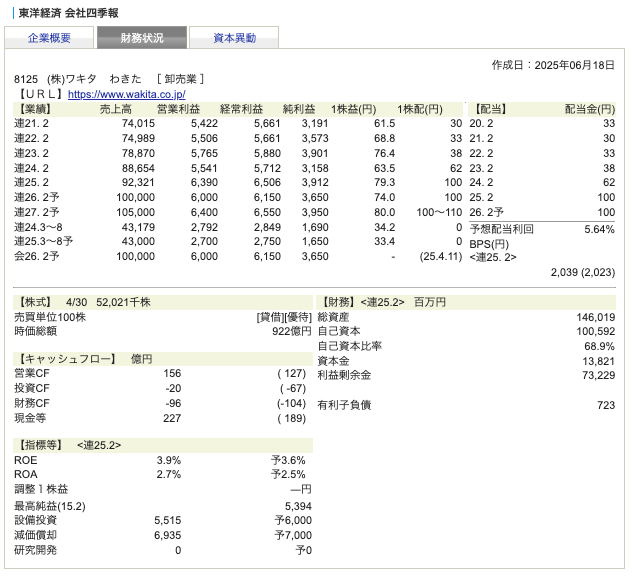Click the 総資産 value 146,019
The image size is (632, 576).
click(x=596, y=317)
